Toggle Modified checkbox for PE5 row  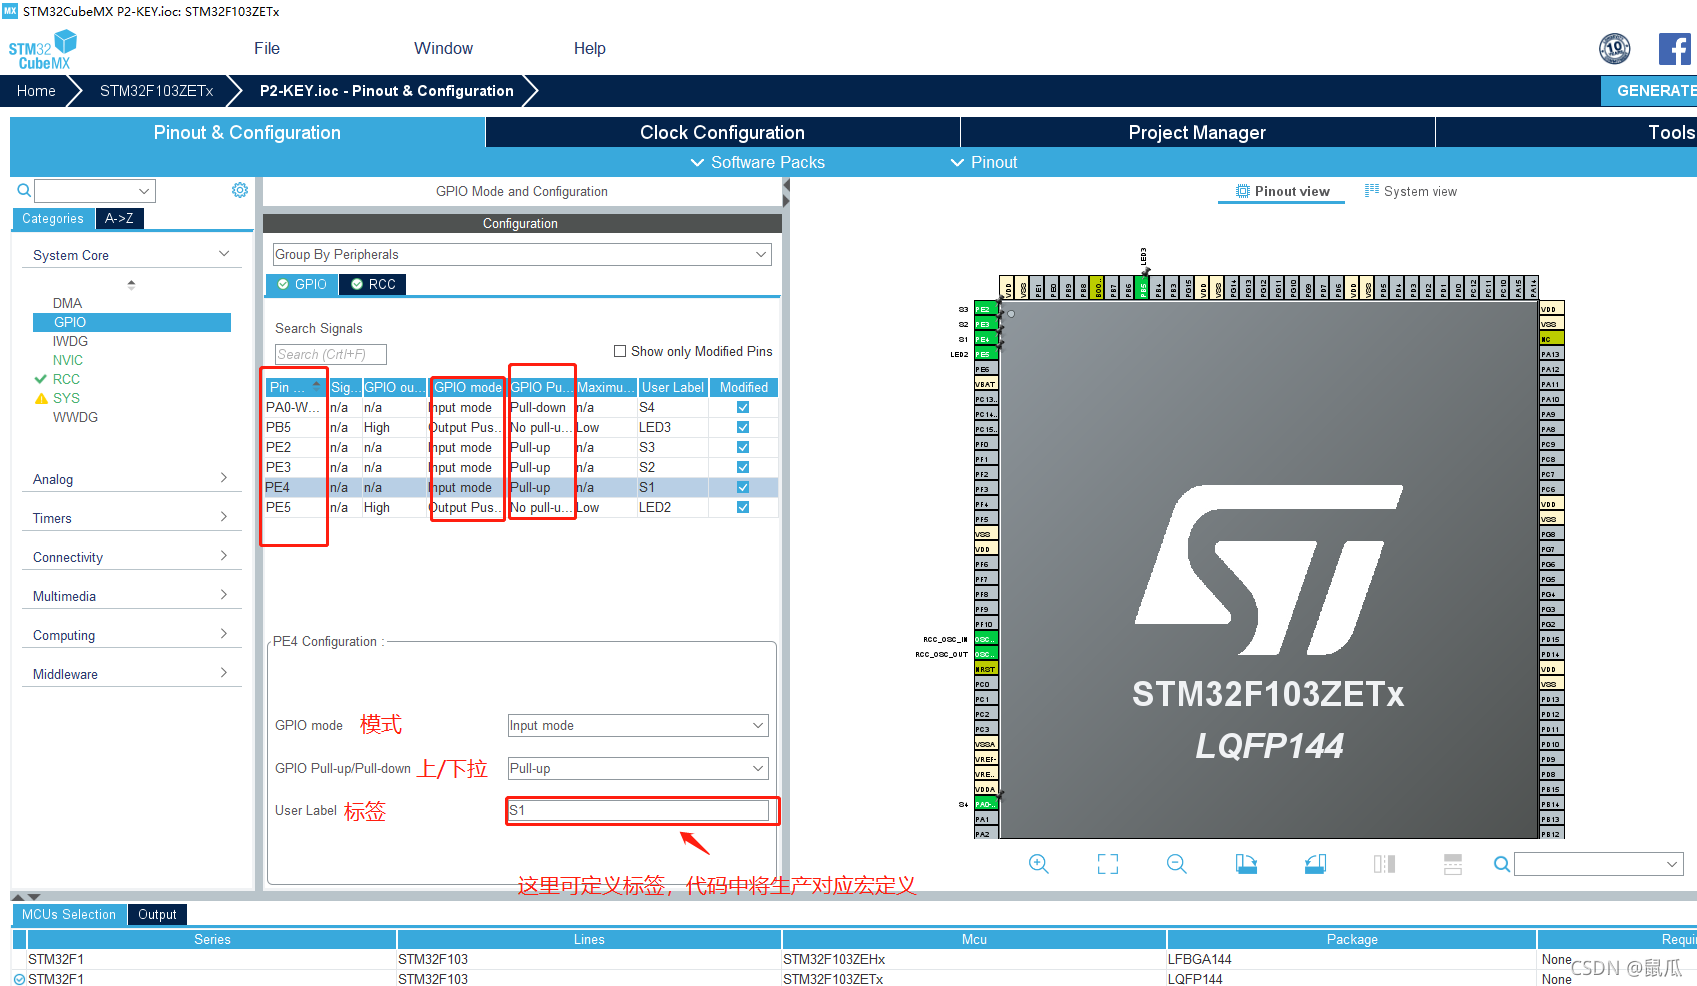tap(743, 507)
